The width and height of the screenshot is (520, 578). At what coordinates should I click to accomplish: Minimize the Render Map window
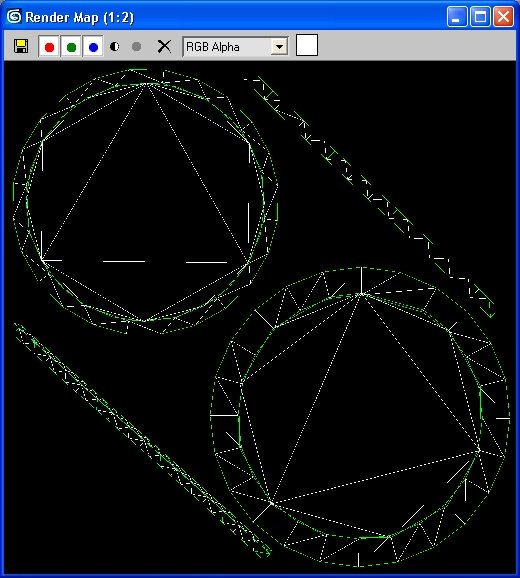click(x=457, y=17)
